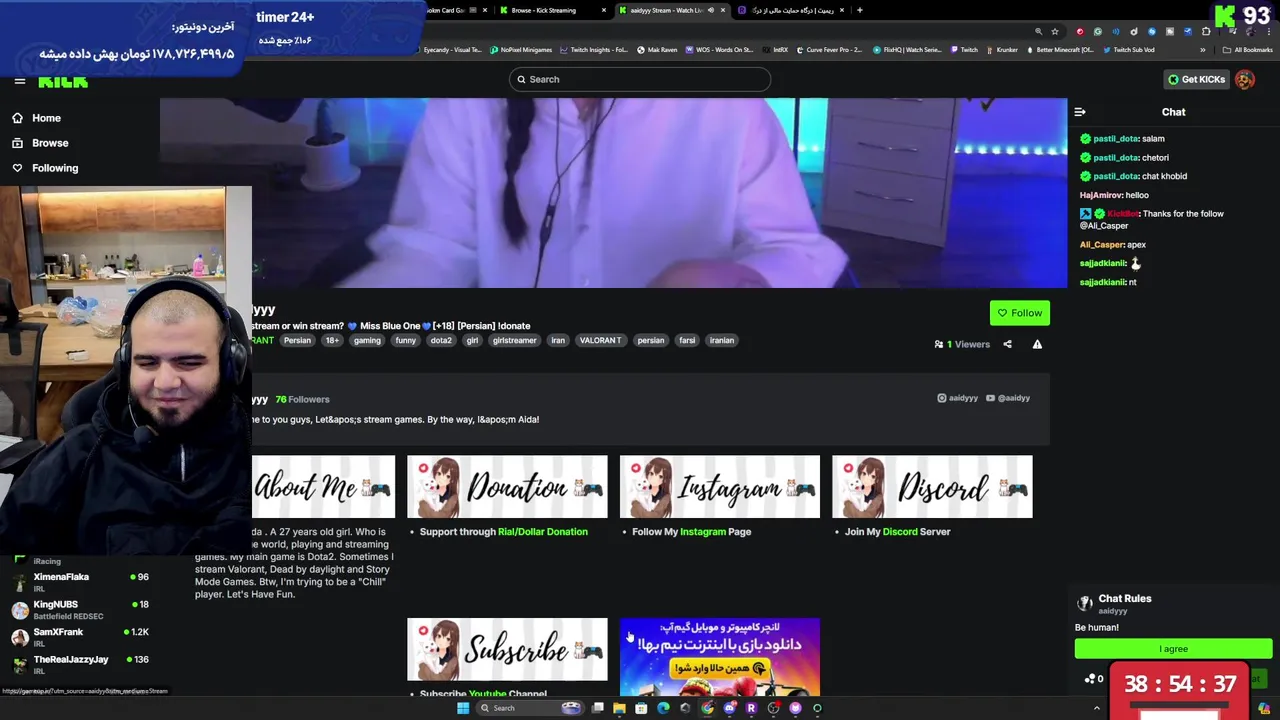Open the Following heart icon

(x=17, y=168)
